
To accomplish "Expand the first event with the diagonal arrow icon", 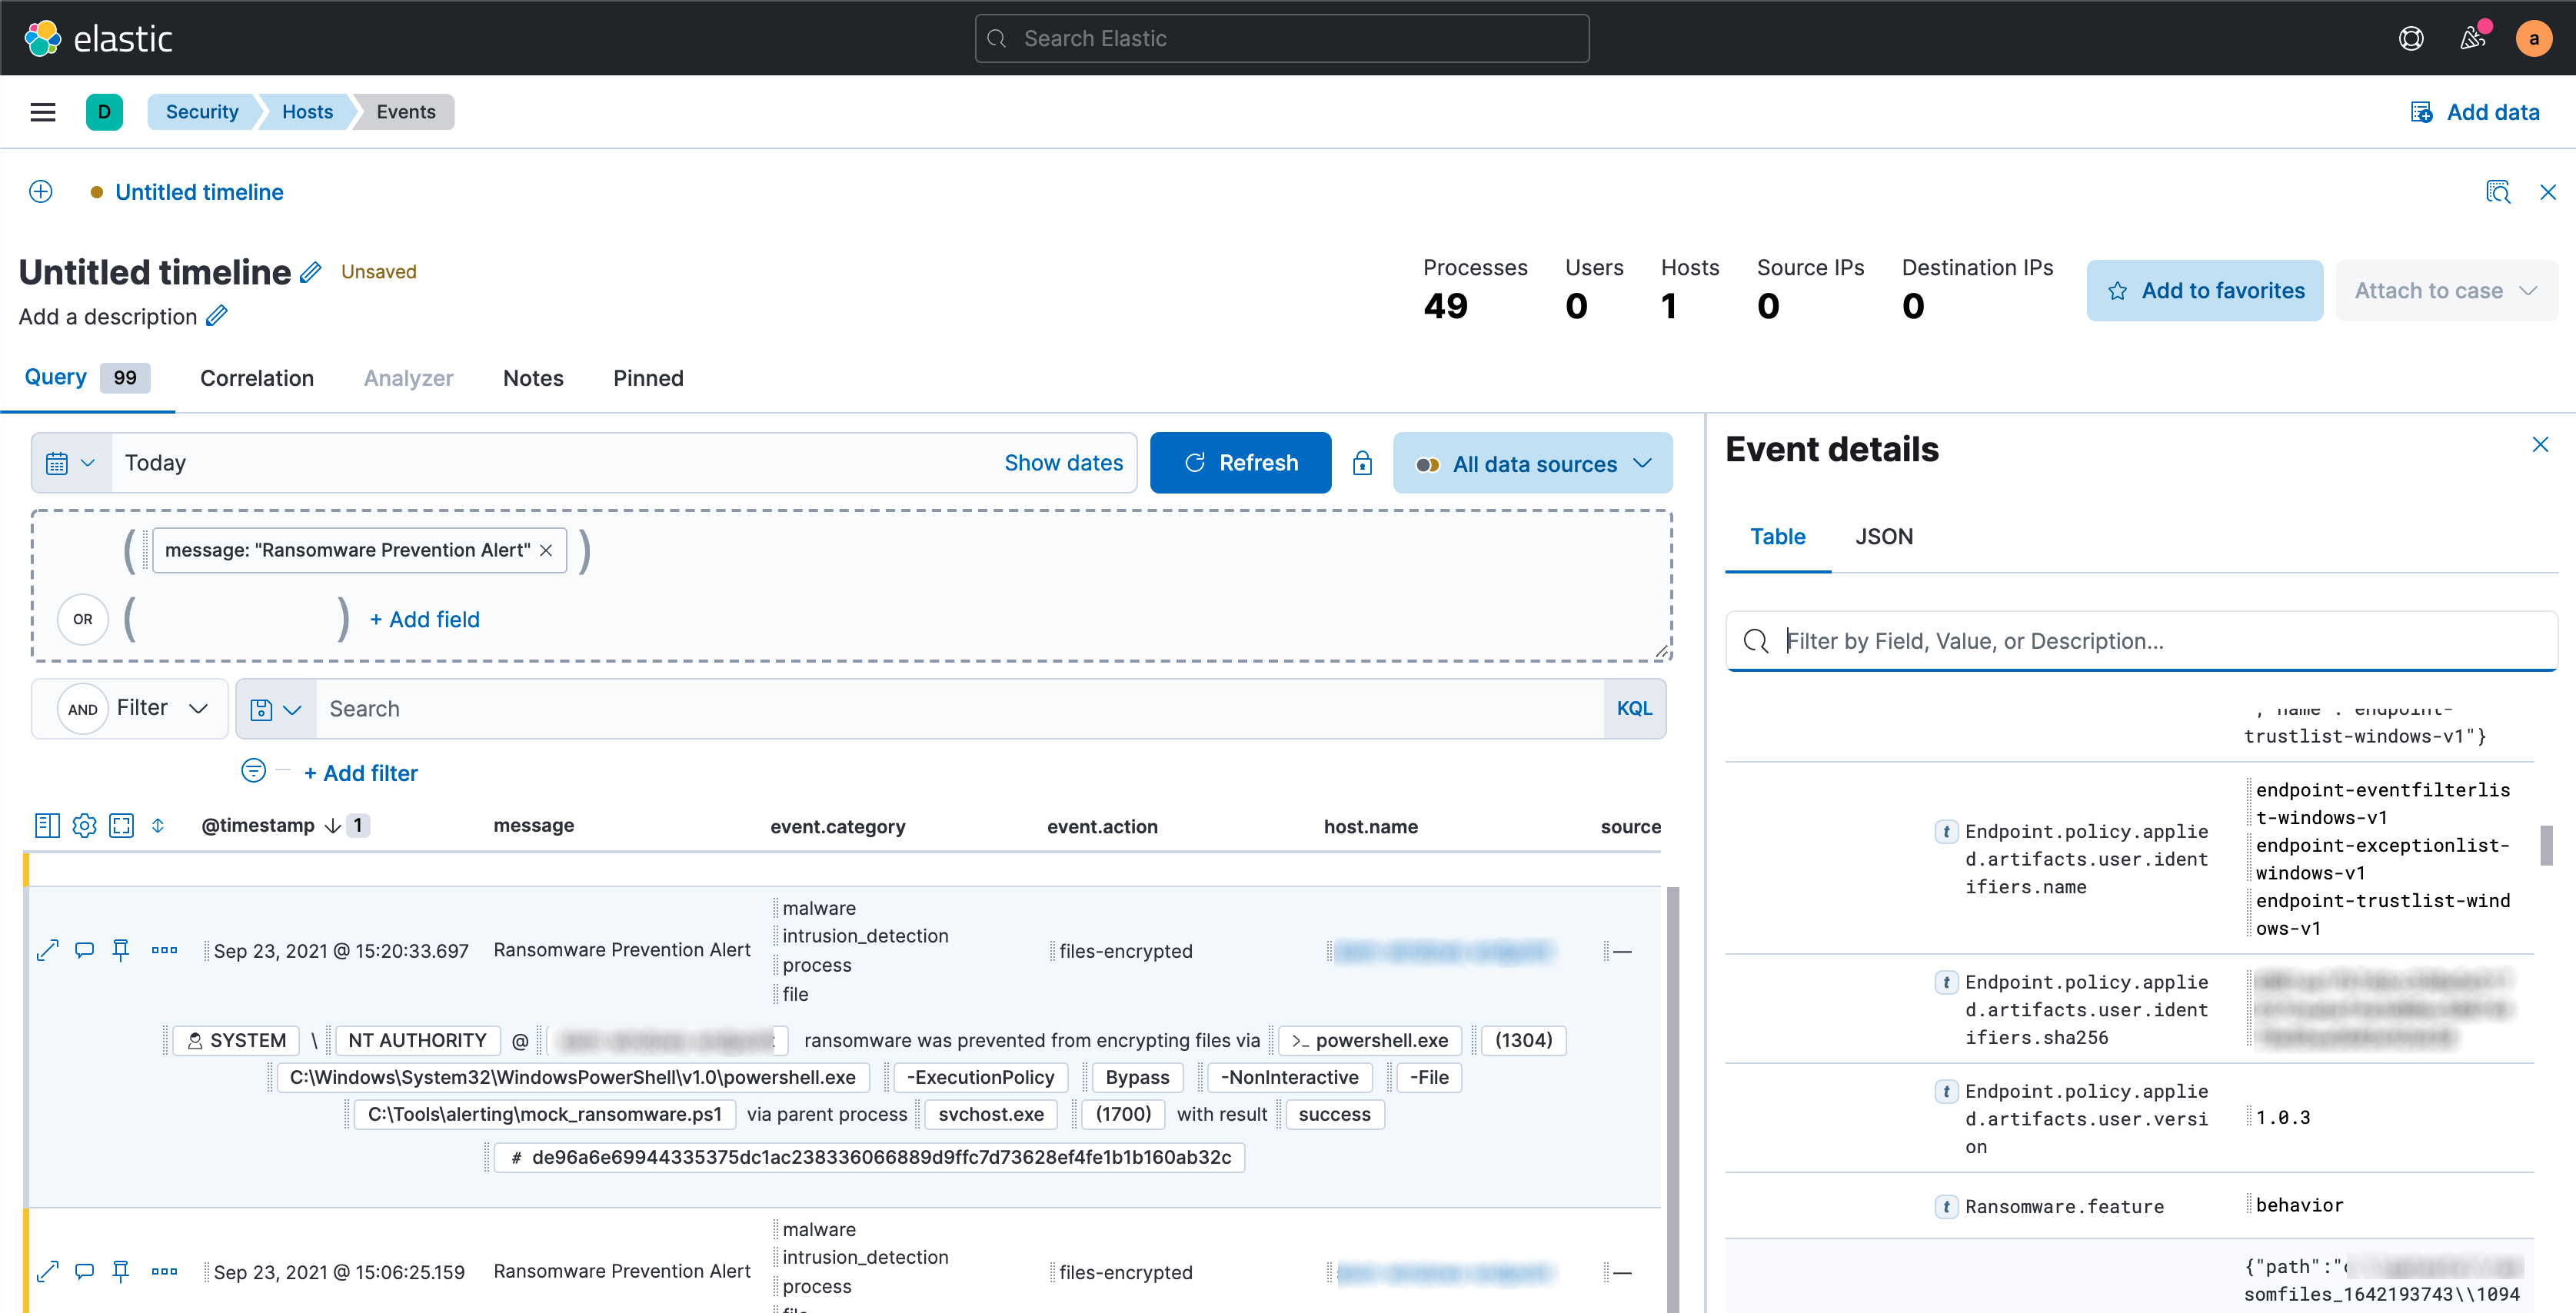I will (x=47, y=950).
